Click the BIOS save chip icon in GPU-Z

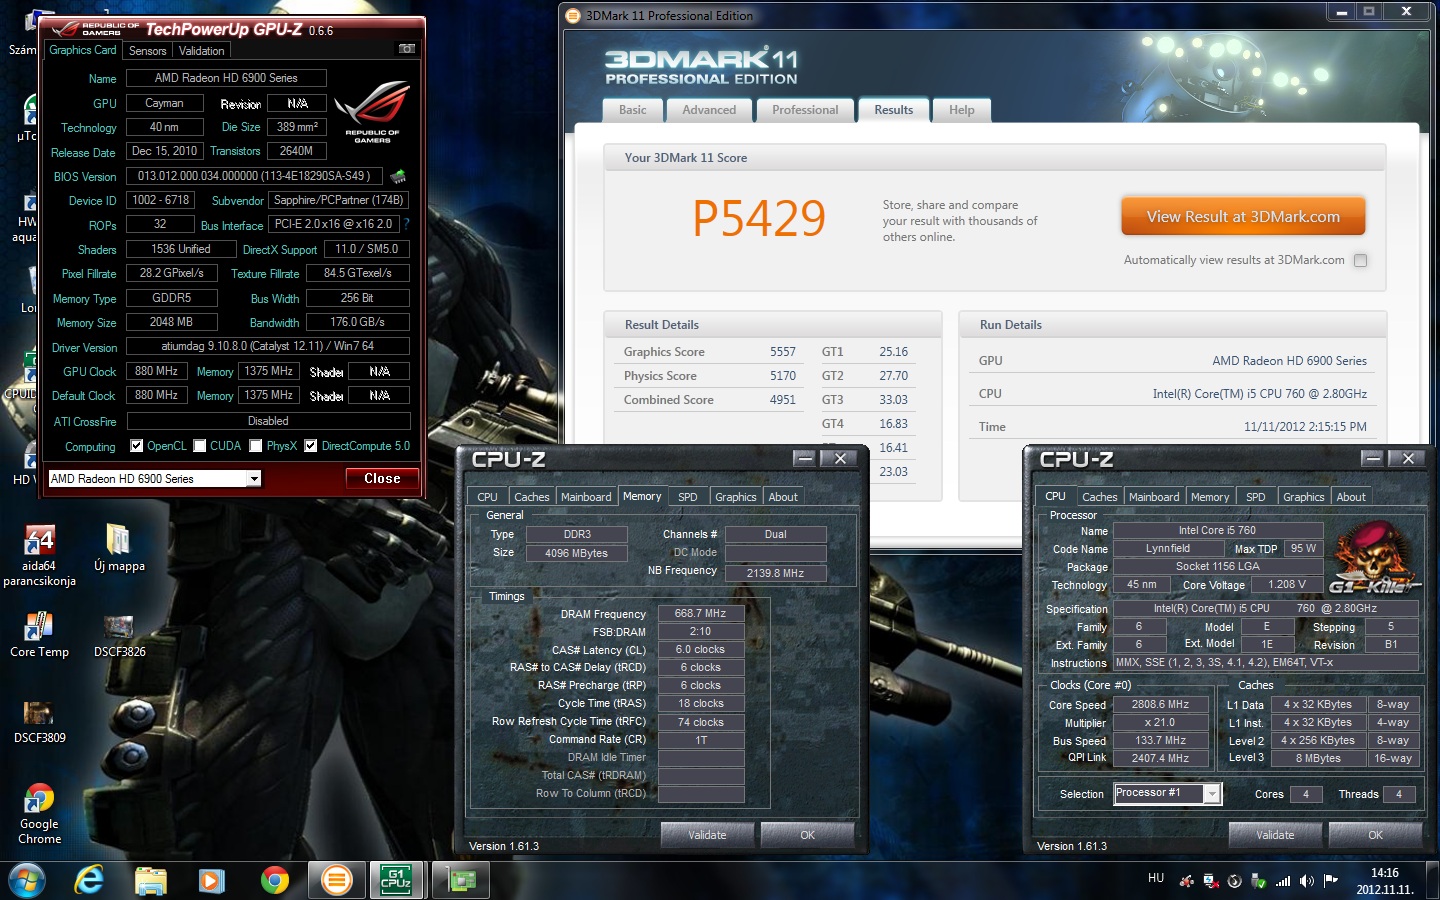(x=398, y=176)
